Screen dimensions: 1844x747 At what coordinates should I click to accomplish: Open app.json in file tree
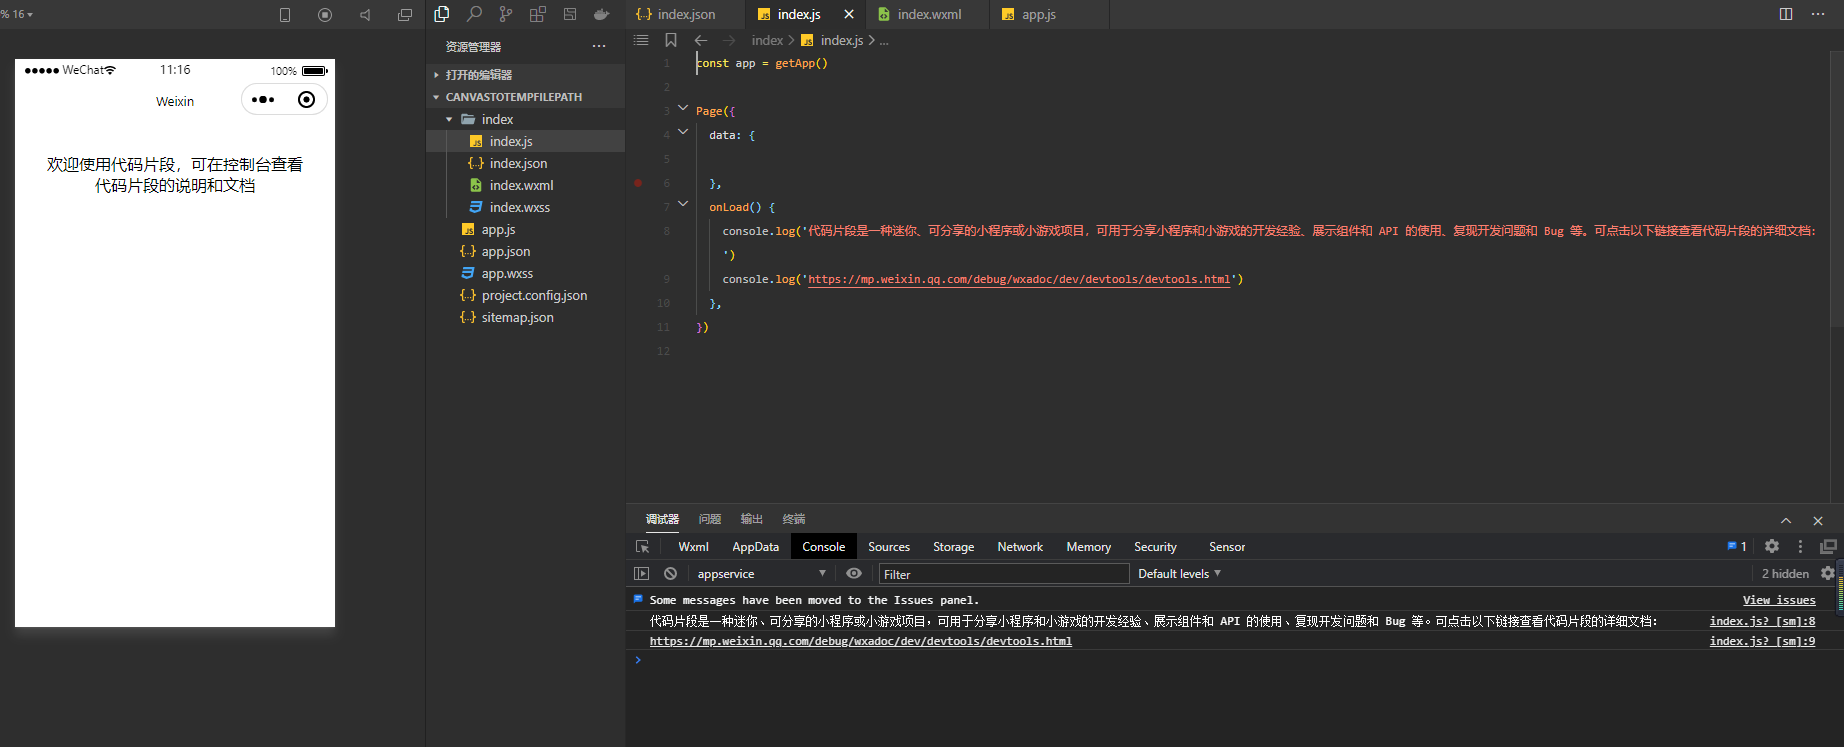coord(526,251)
